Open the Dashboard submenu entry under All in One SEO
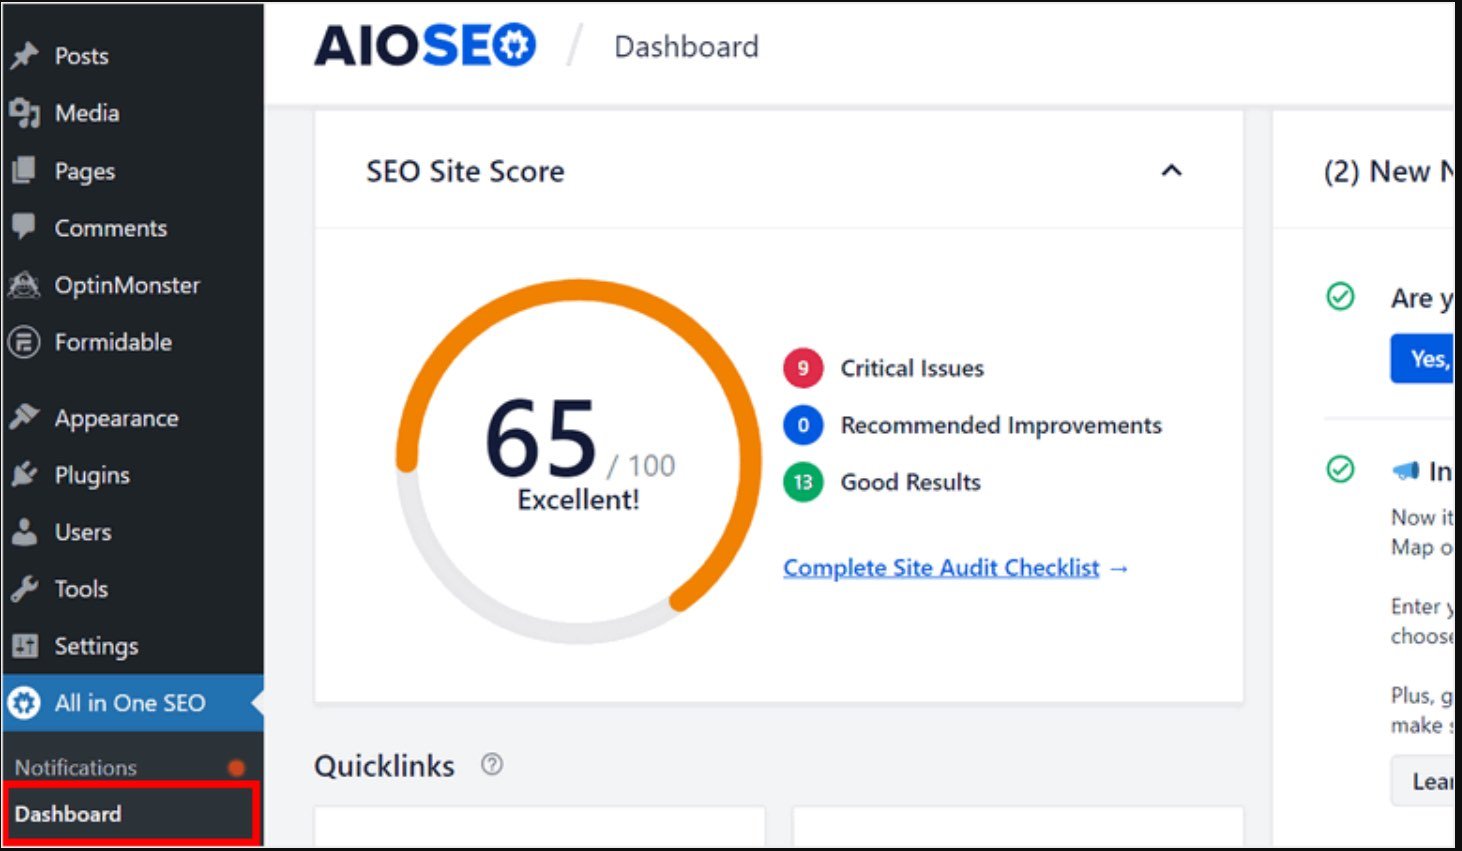1462x851 pixels. click(68, 814)
